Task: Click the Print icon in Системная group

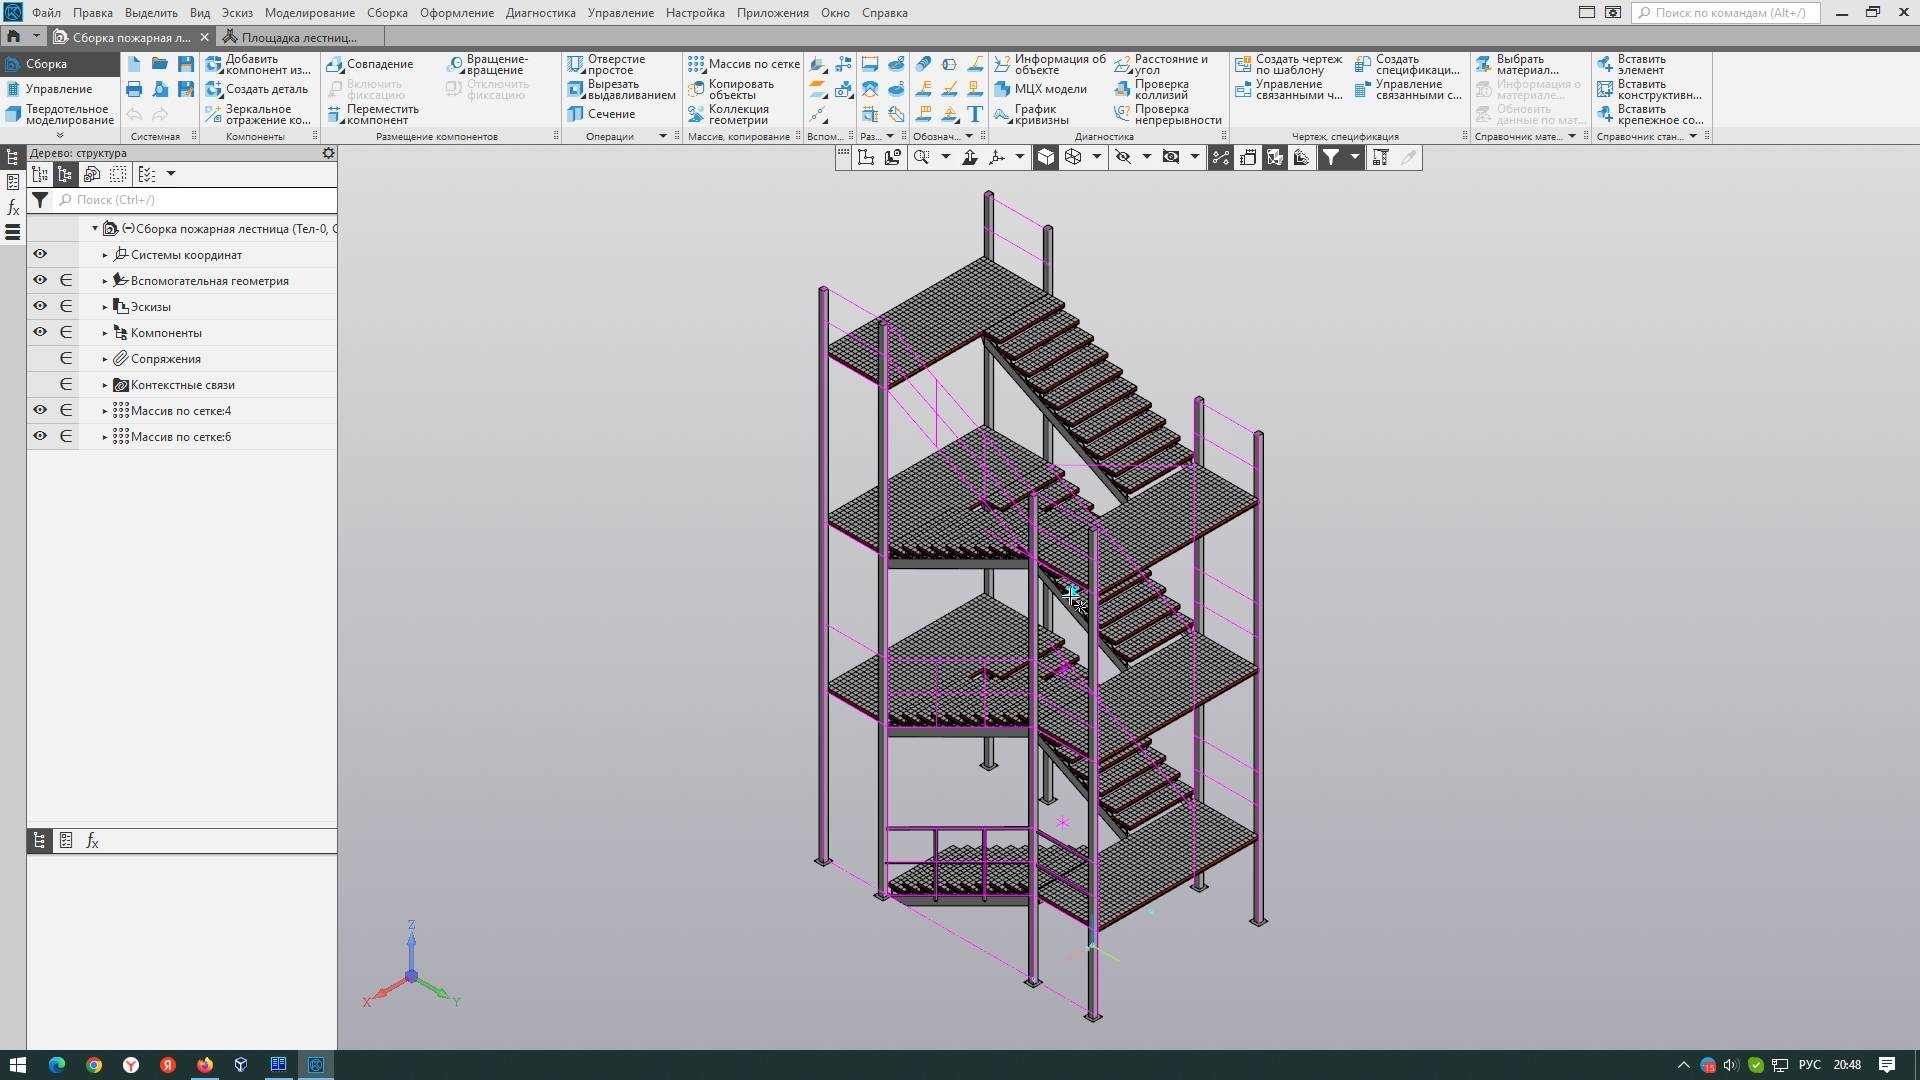Action: click(x=134, y=89)
